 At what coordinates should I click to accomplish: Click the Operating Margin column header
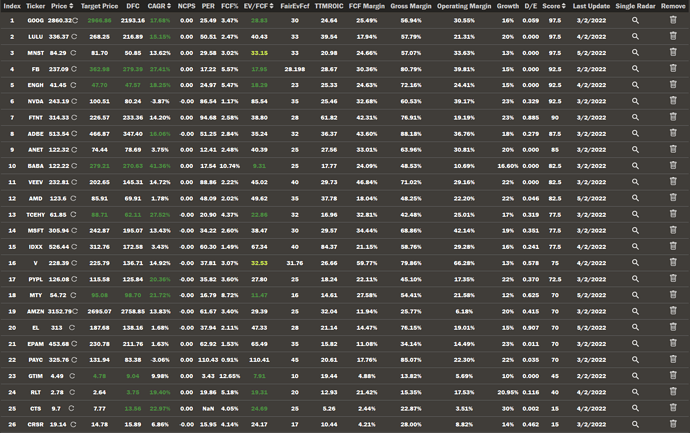click(464, 6)
